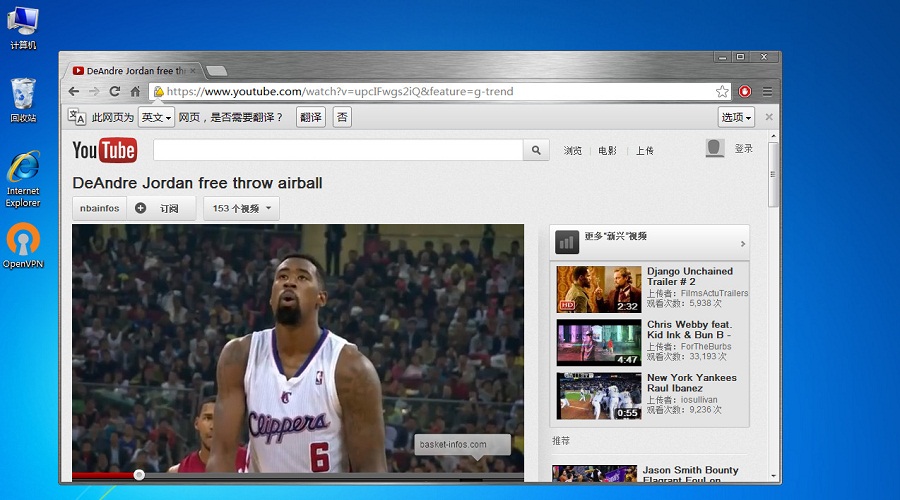Click the 翻译 translate button
Viewport: 900px width, 500px height.
[311, 117]
